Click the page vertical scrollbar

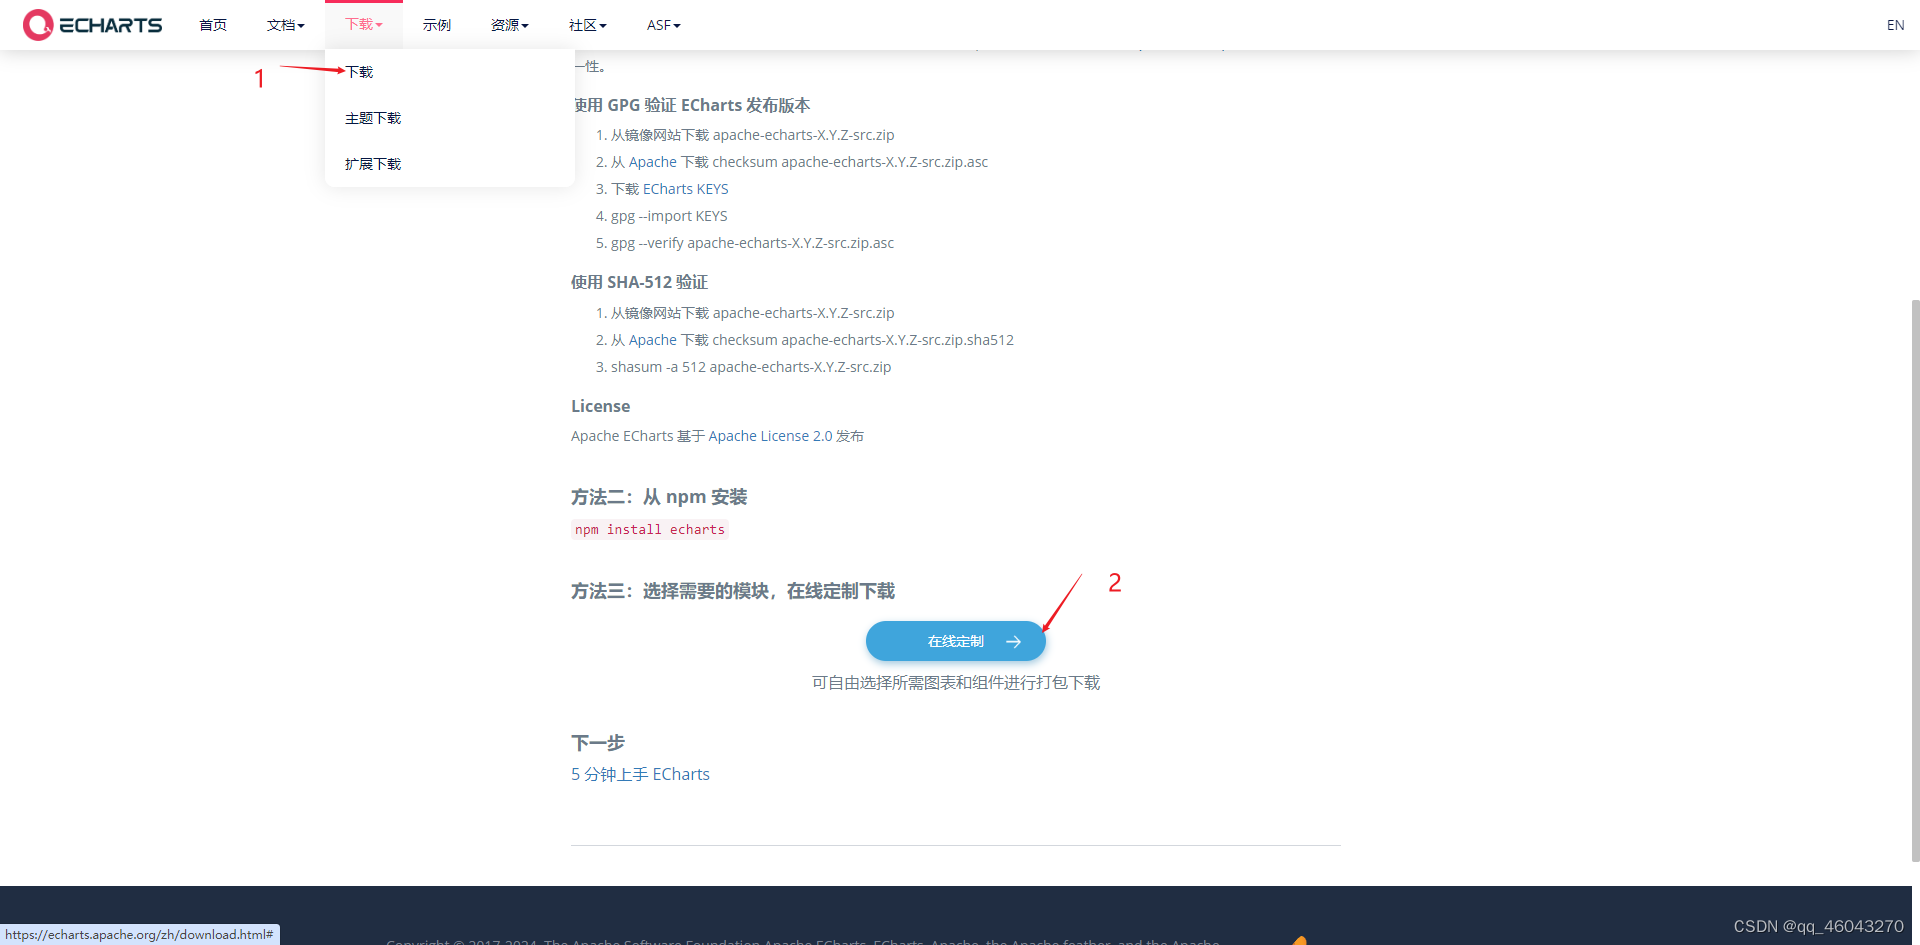[x=1915, y=580]
